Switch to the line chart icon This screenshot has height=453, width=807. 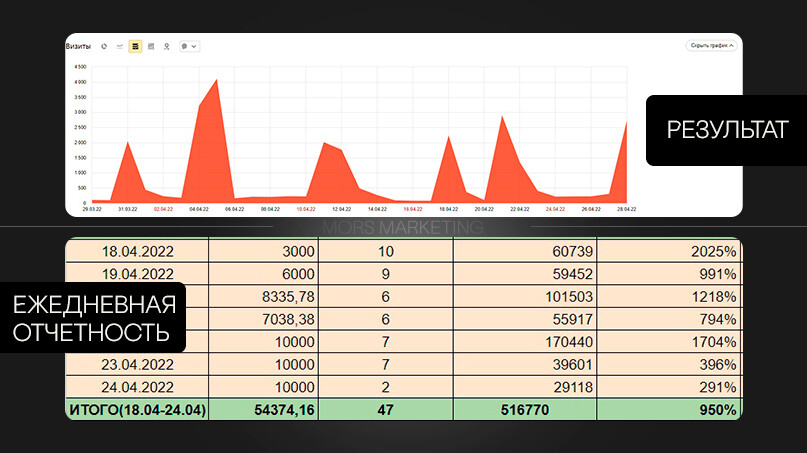click(x=119, y=46)
